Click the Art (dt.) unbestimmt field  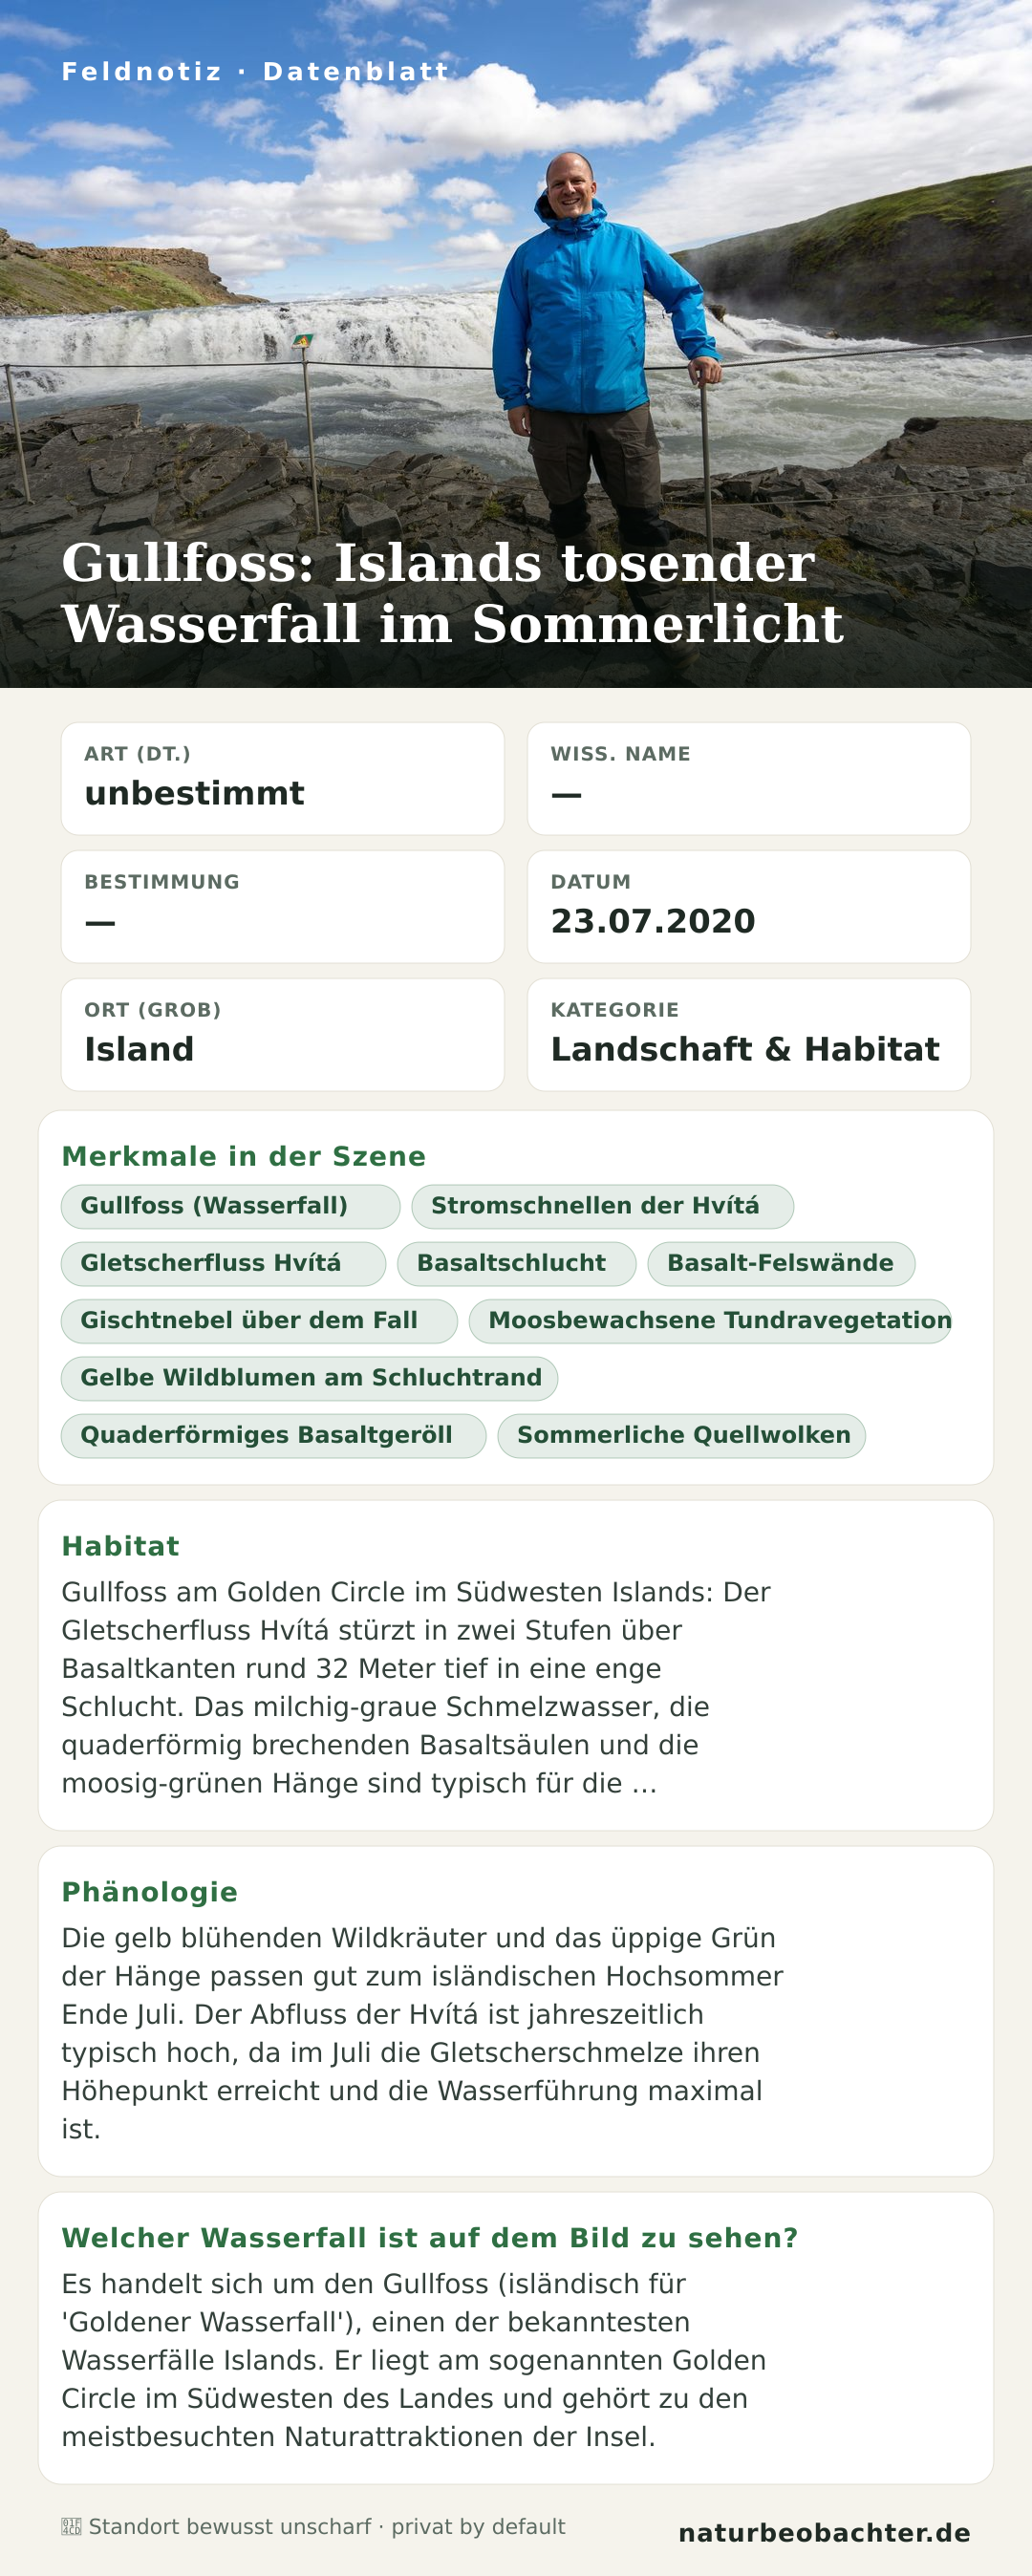coord(283,779)
